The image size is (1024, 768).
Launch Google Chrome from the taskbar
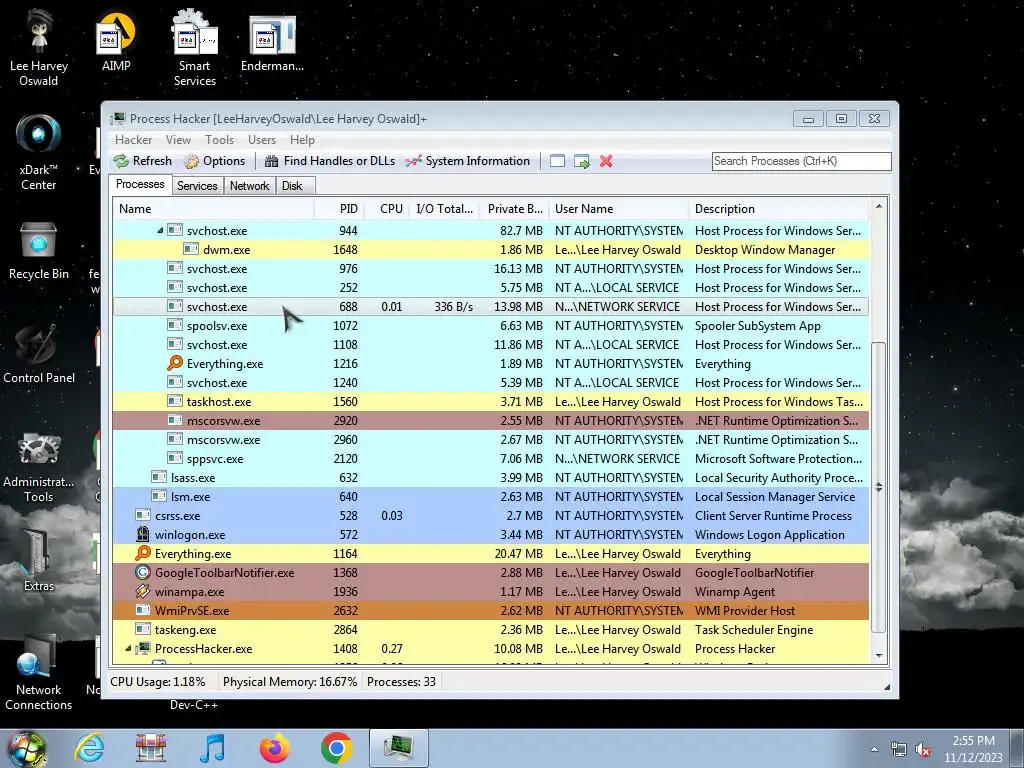click(336, 748)
